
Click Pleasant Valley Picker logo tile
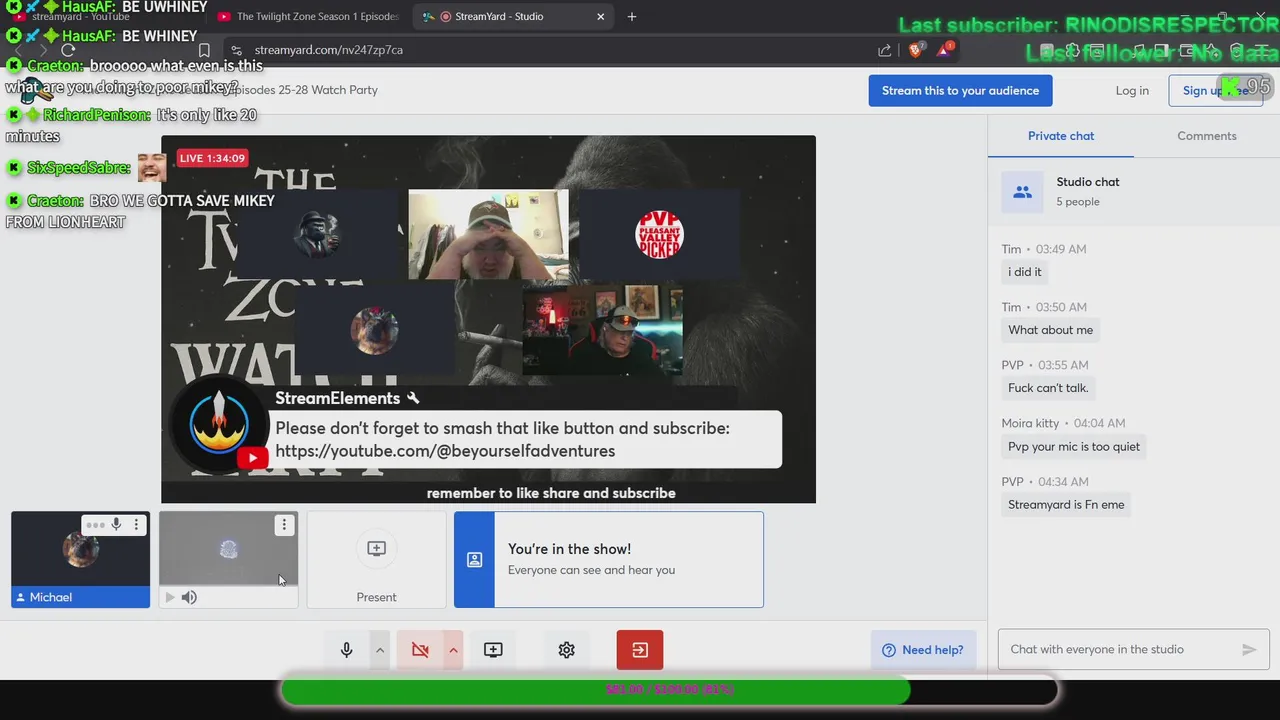tap(659, 235)
